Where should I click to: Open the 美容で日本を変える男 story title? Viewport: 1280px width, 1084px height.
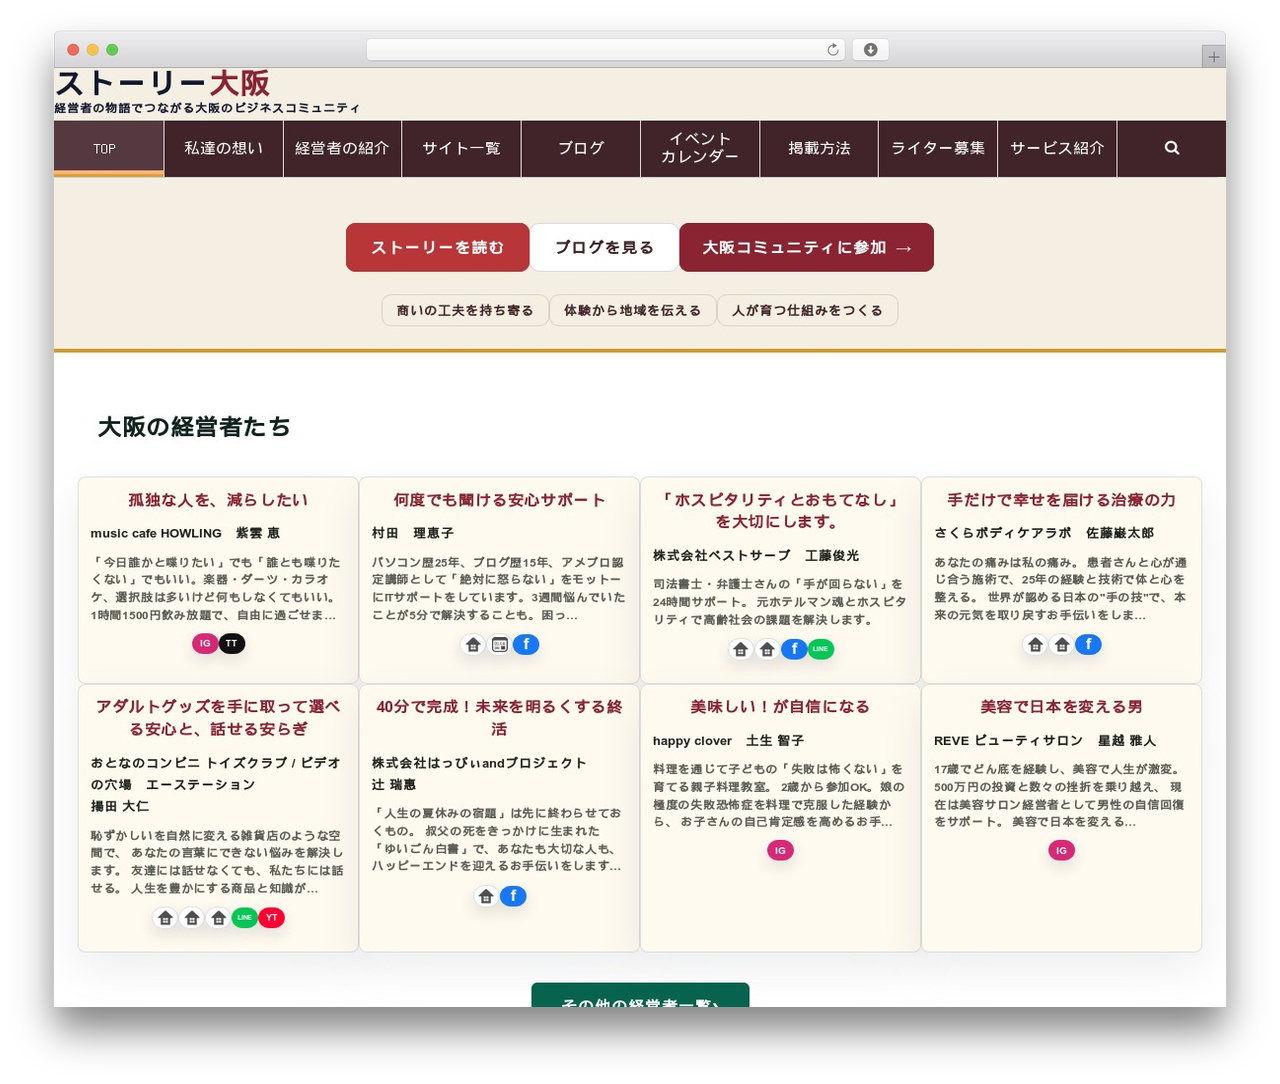[1061, 707]
